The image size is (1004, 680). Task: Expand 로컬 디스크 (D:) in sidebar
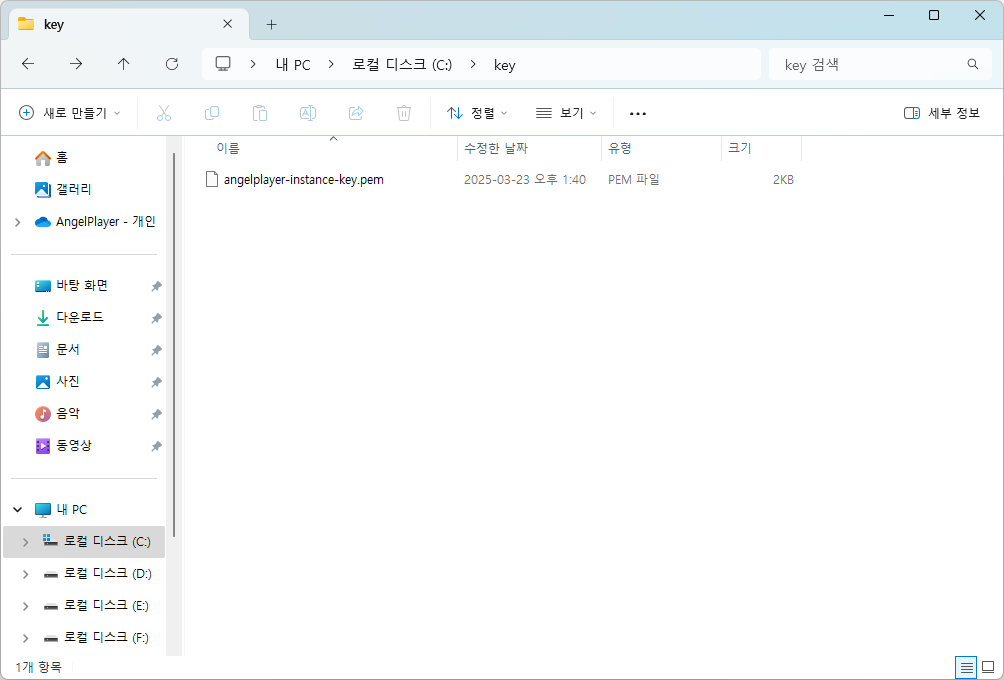(25, 574)
